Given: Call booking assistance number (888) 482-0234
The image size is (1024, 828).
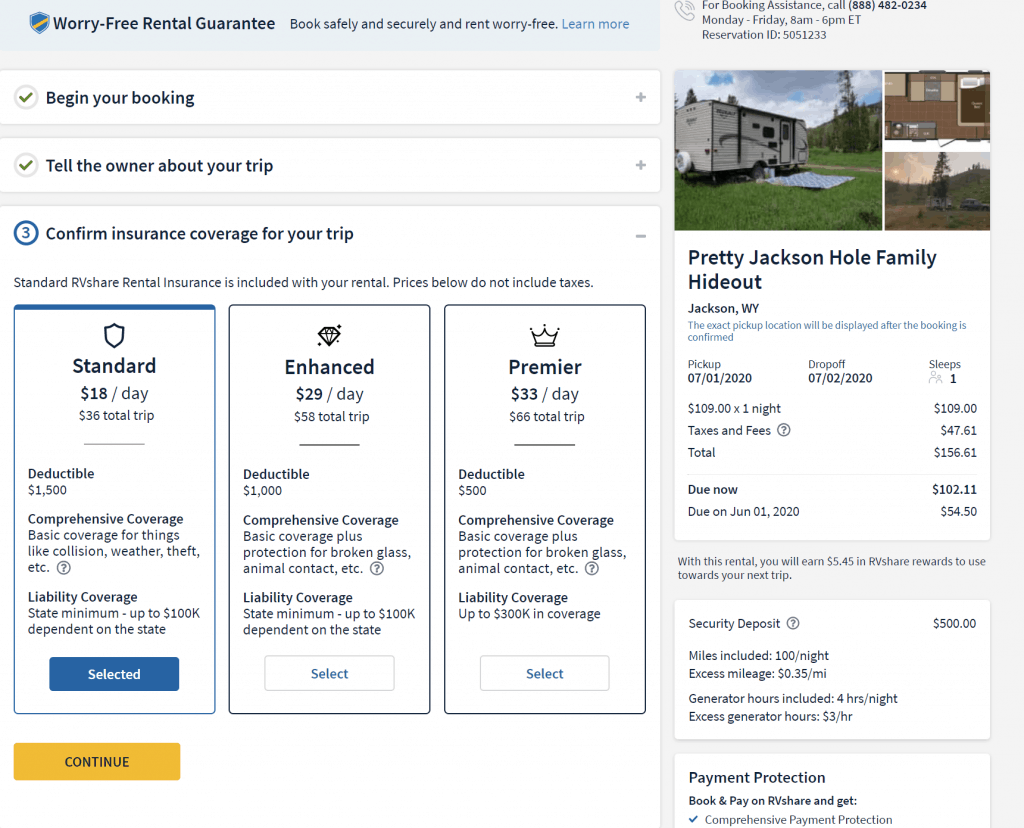Looking at the screenshot, I should click(887, 5).
